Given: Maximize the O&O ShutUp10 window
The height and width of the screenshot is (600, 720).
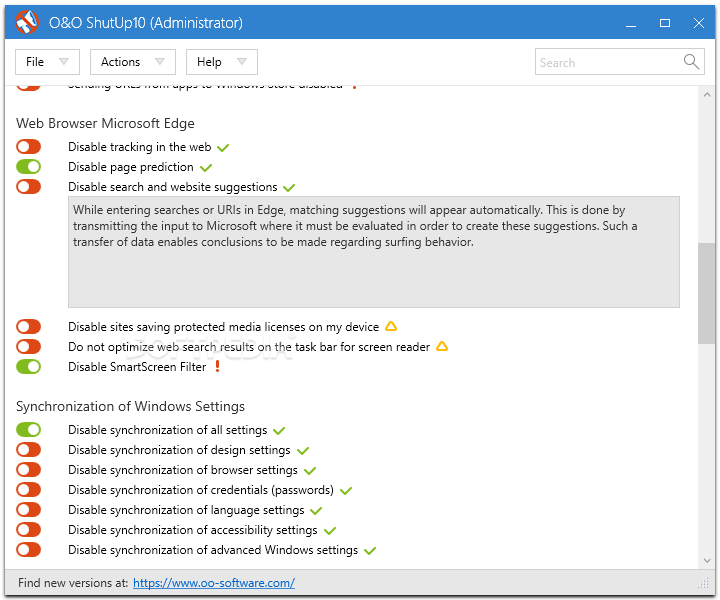Looking at the screenshot, I should click(x=665, y=23).
